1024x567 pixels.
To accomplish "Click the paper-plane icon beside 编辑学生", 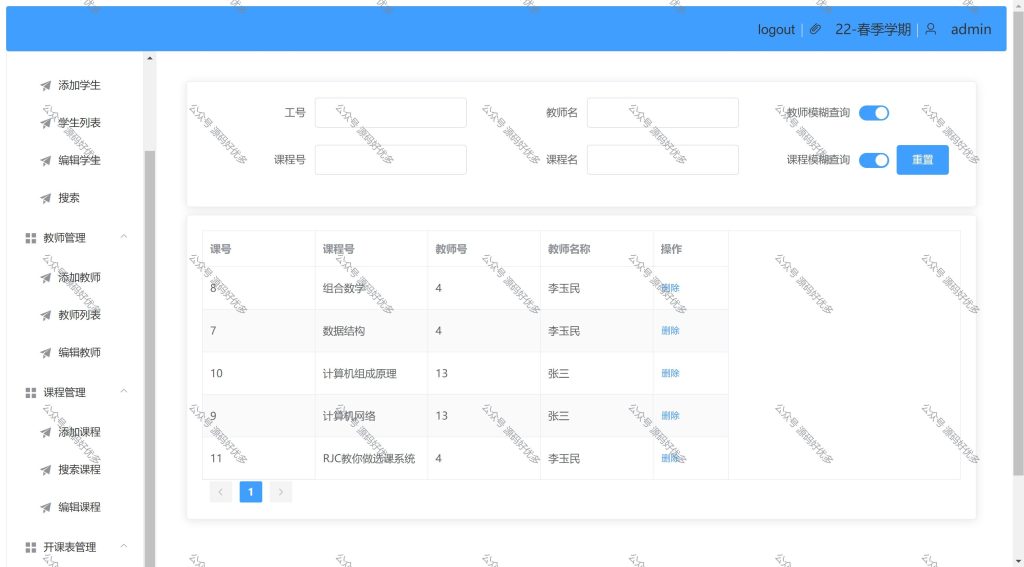I will tap(46, 161).
